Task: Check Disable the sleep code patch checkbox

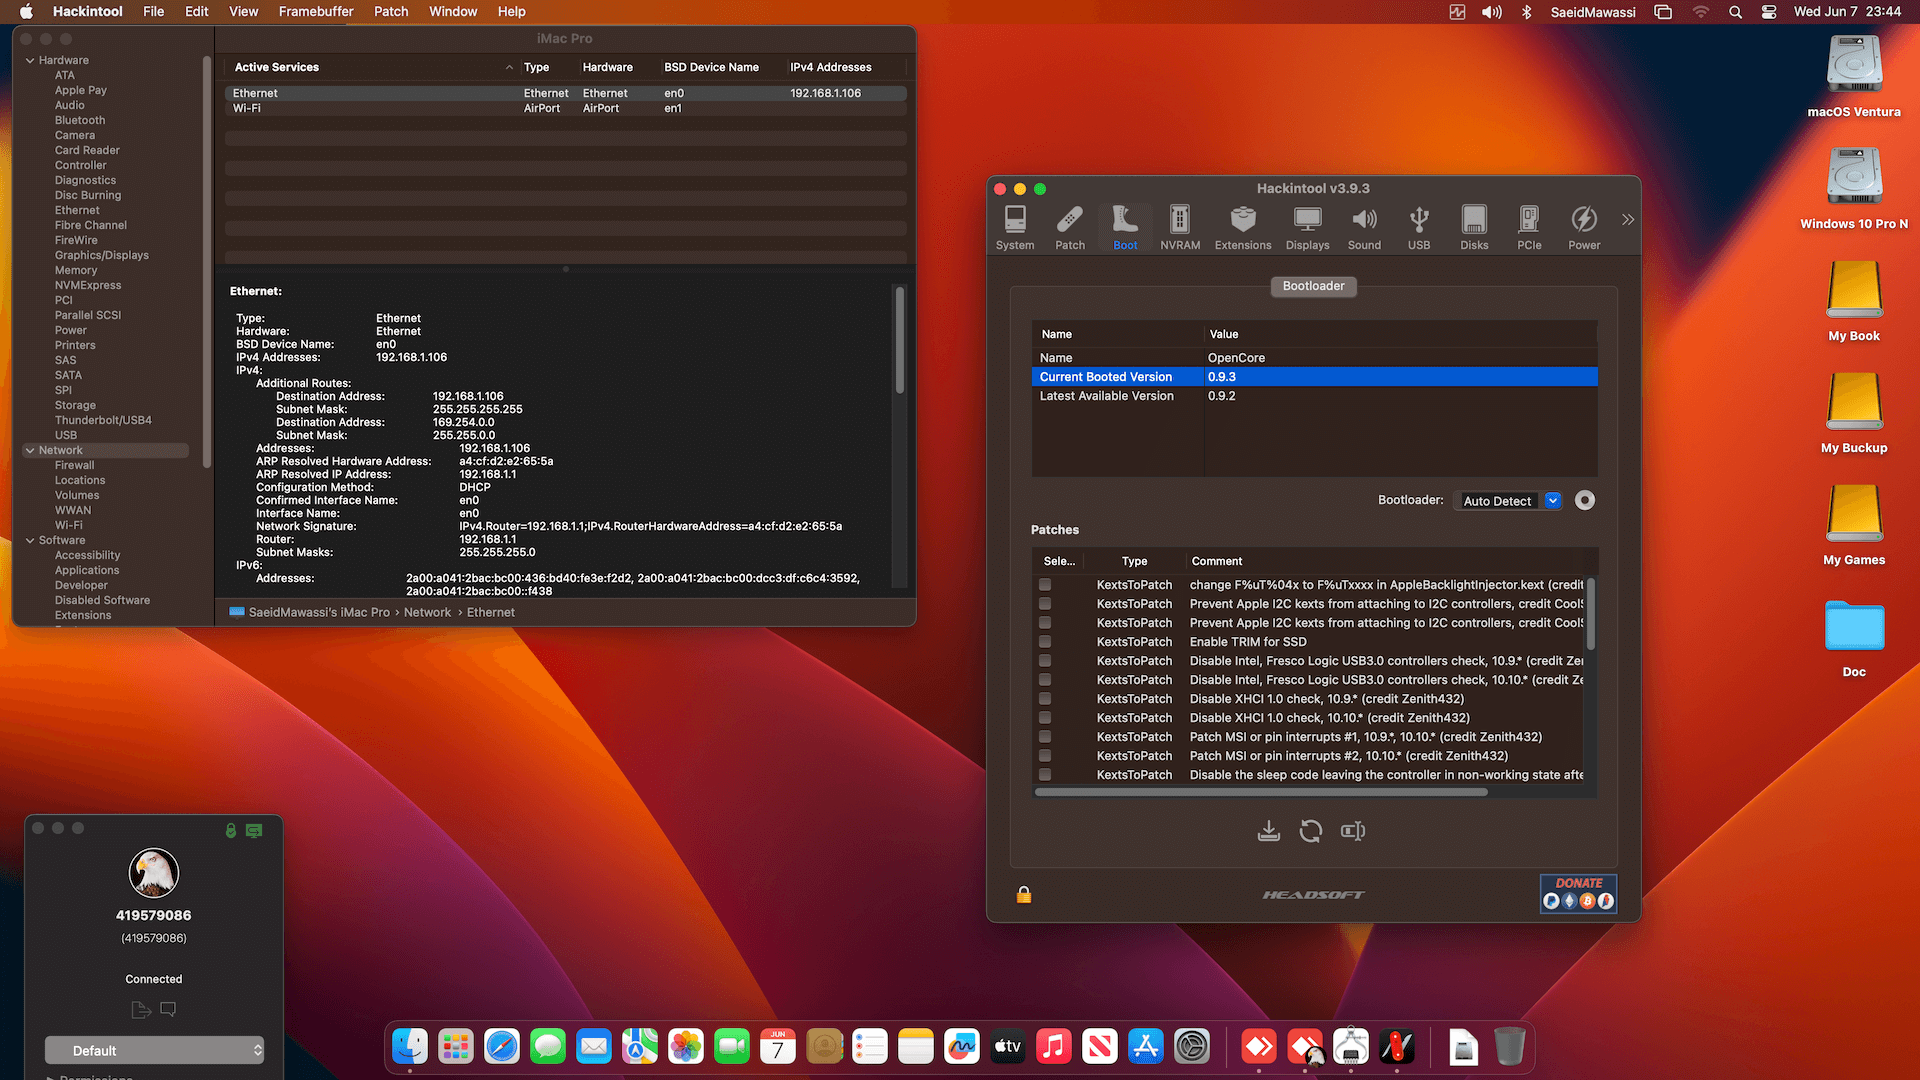Action: coord(1045,775)
